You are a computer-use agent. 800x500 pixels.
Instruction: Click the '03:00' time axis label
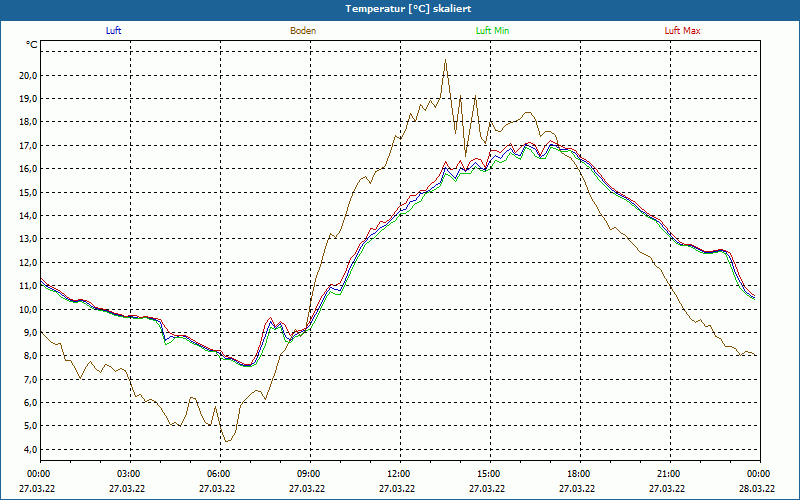coord(130,474)
